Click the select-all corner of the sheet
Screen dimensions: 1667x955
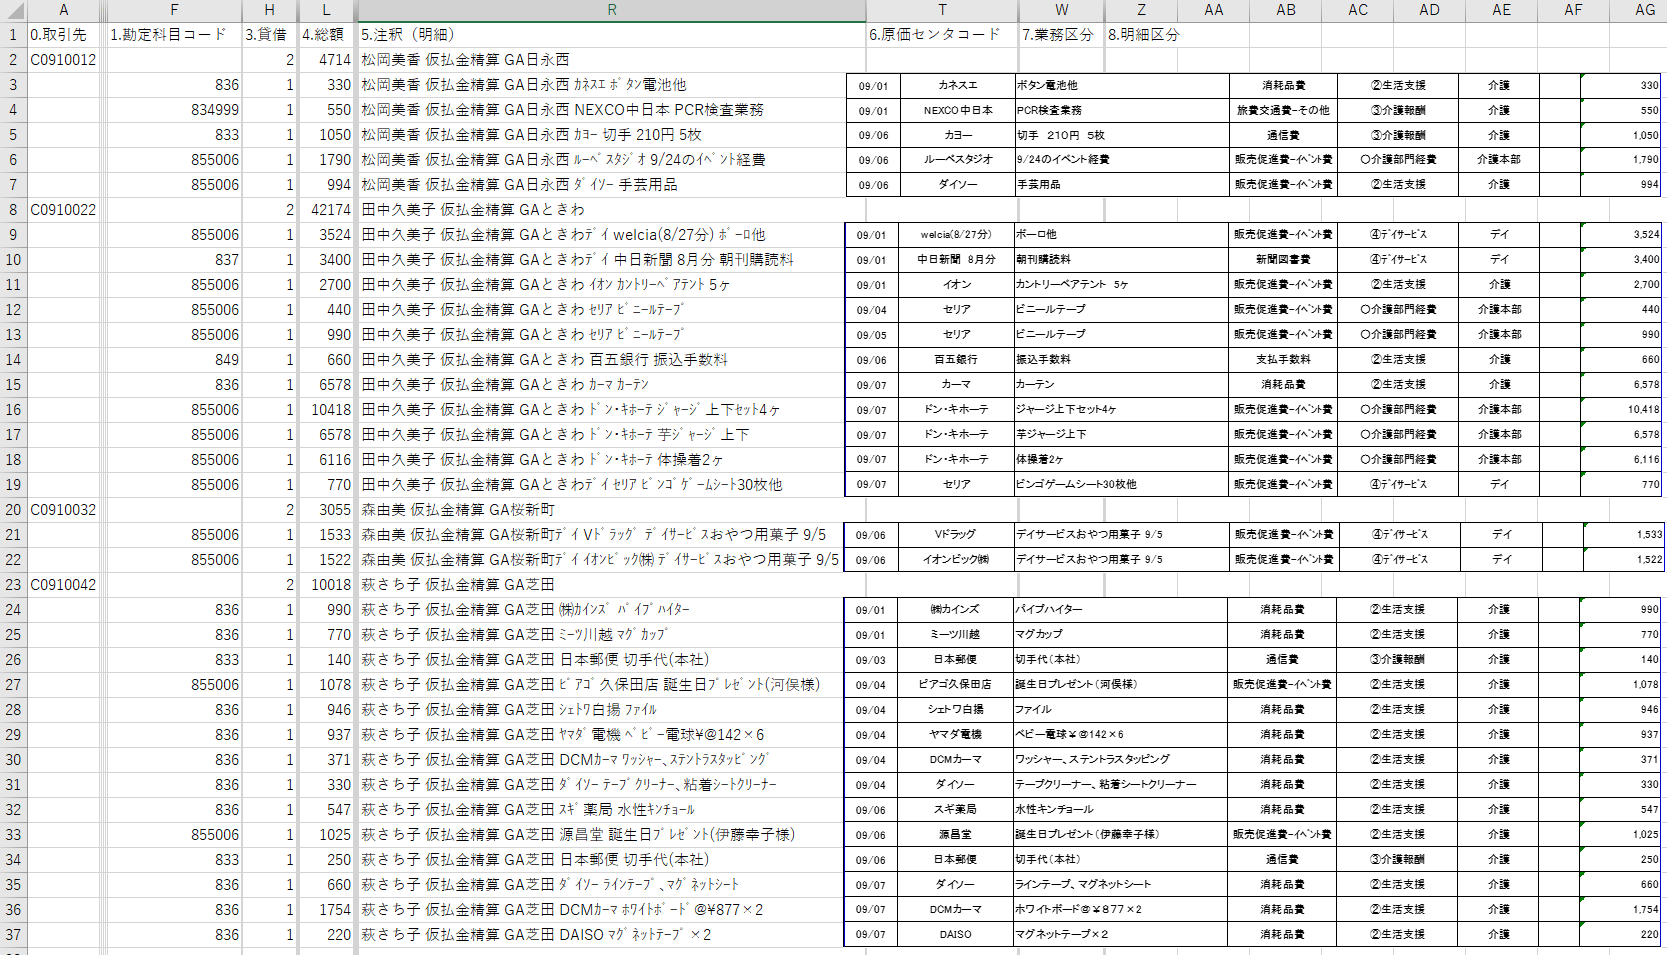click(12, 10)
